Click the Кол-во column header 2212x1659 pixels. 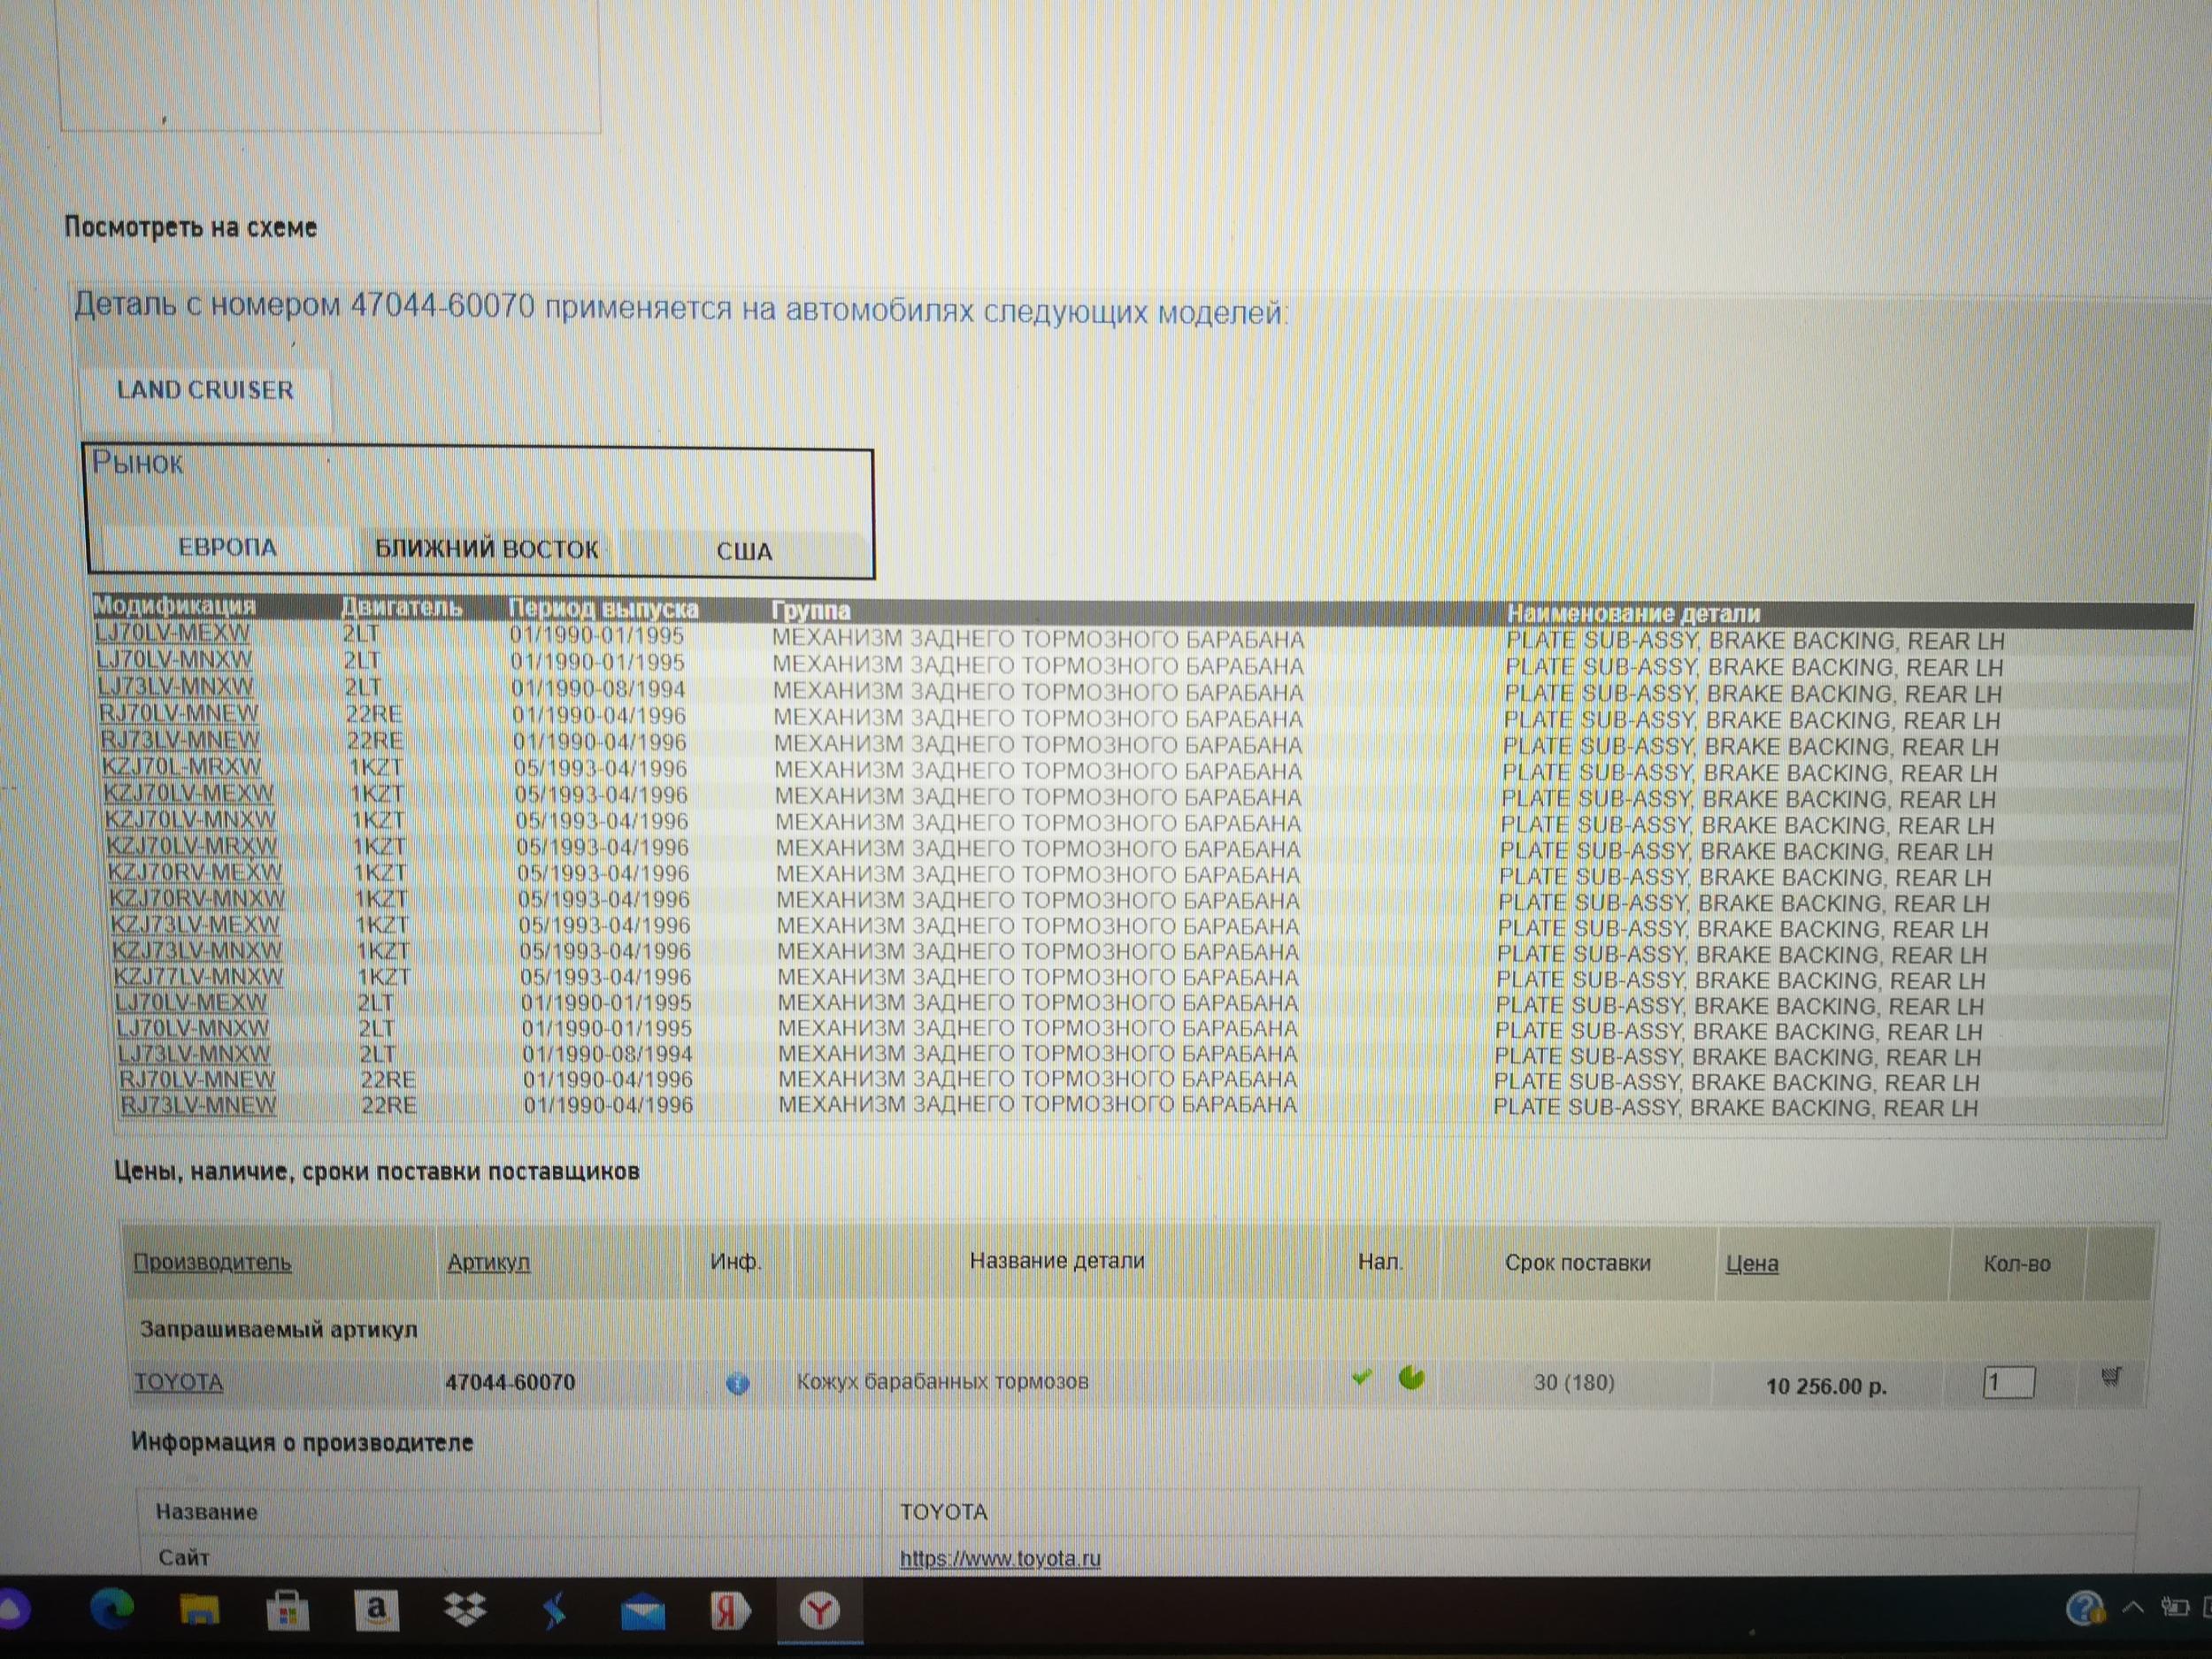tap(2017, 1264)
